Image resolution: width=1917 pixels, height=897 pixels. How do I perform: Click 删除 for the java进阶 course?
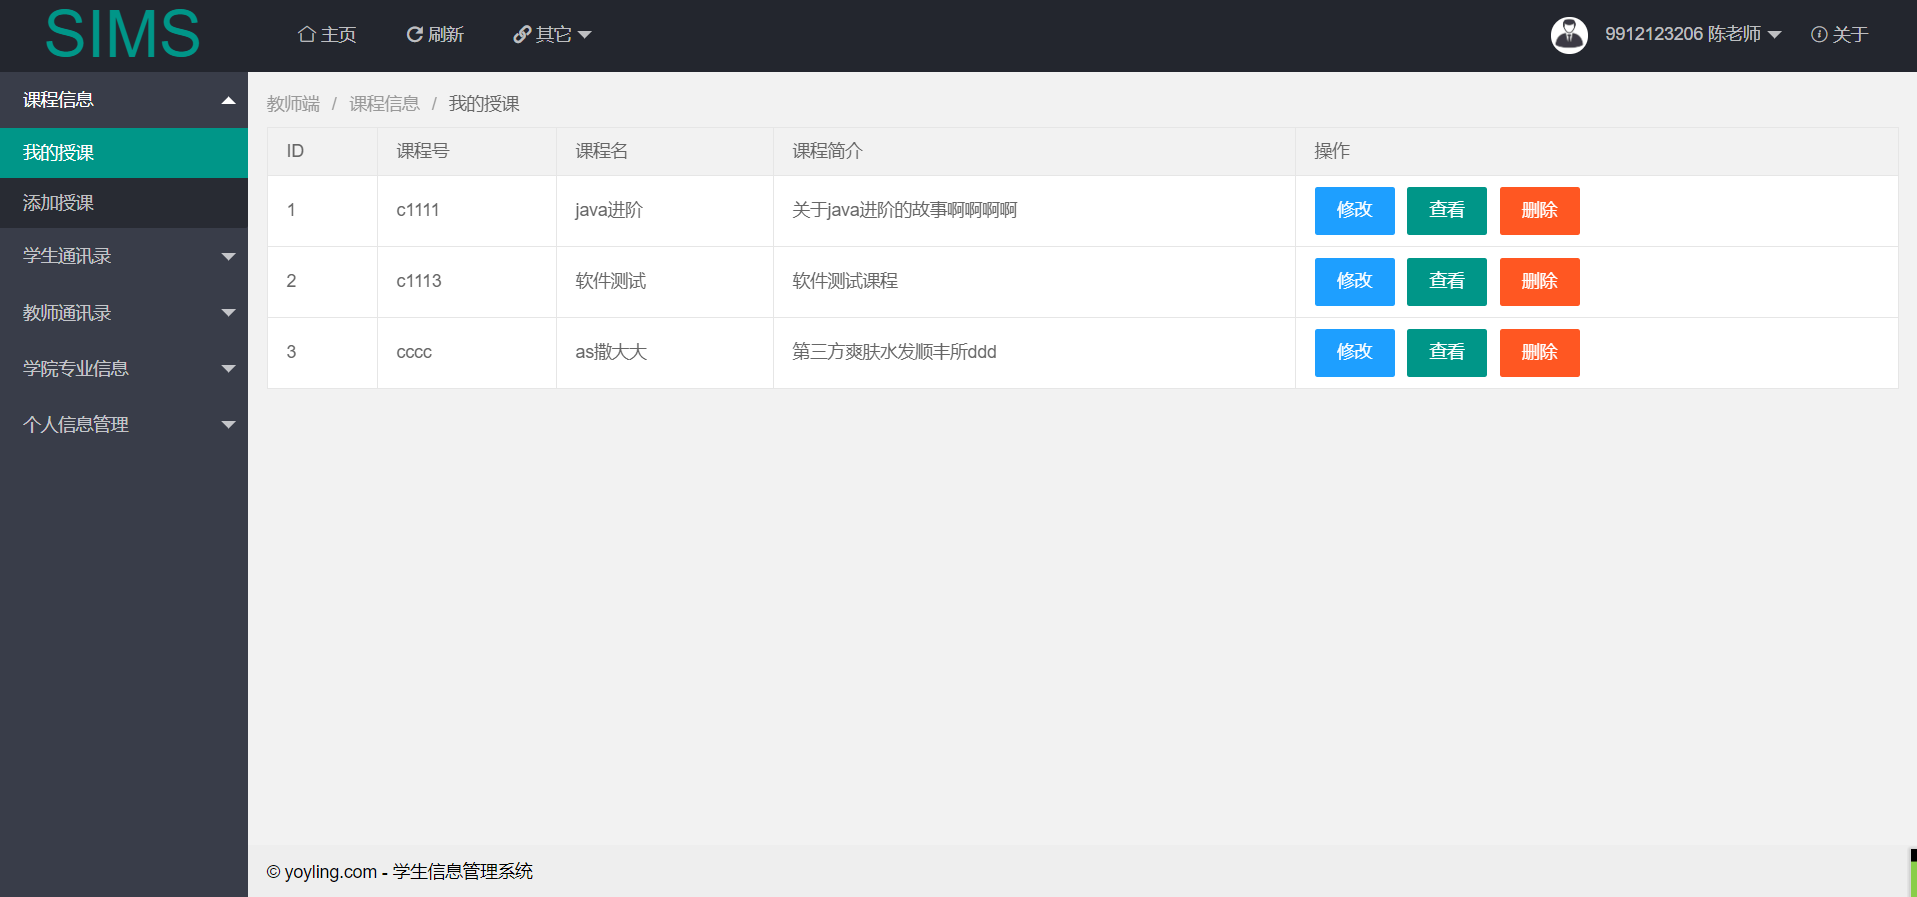(x=1539, y=211)
